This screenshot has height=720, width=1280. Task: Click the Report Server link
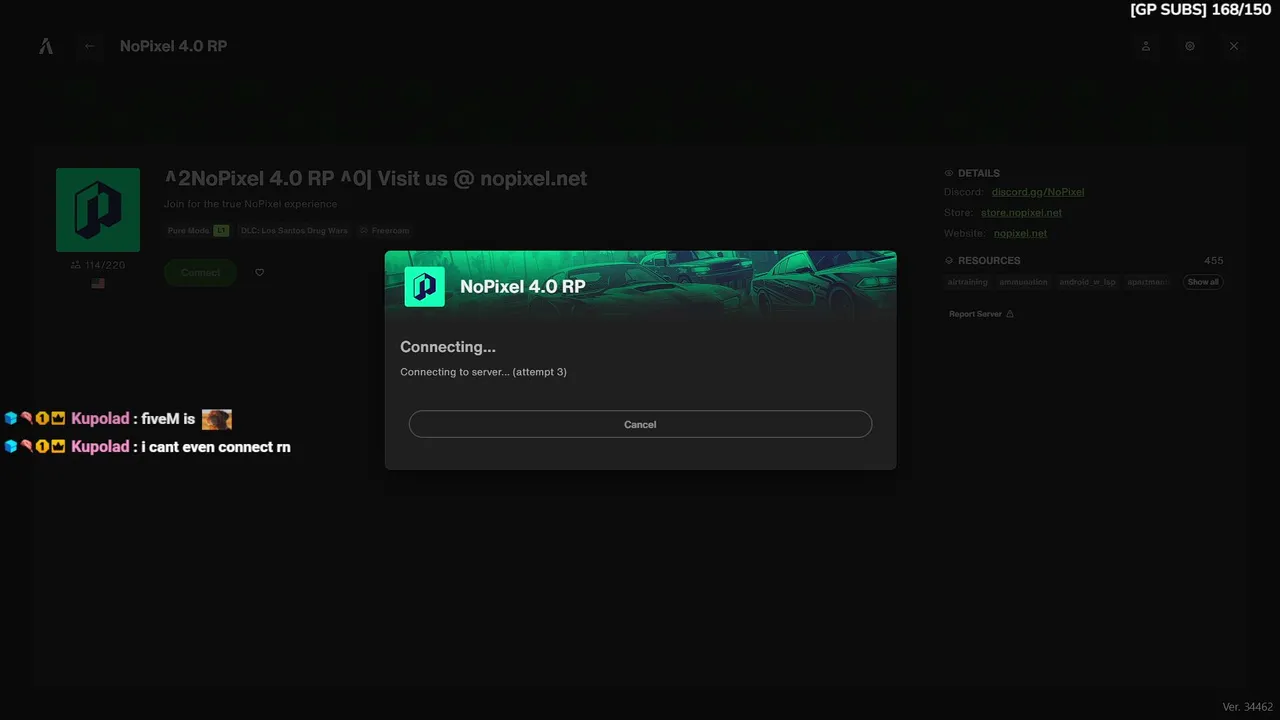[x=981, y=314]
